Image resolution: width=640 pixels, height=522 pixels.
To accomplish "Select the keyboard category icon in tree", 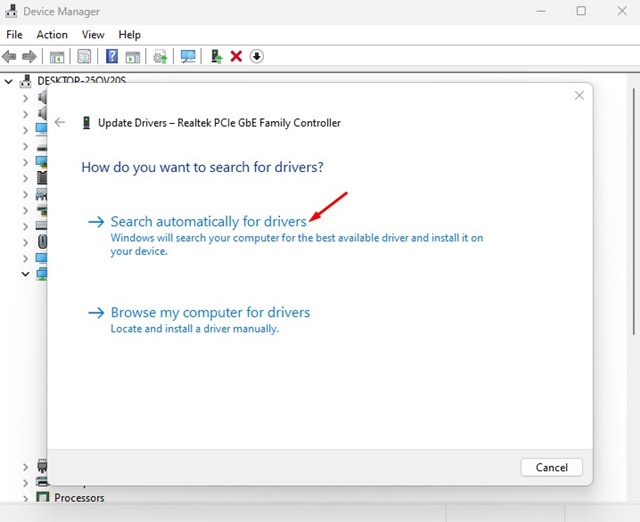I will 42,226.
